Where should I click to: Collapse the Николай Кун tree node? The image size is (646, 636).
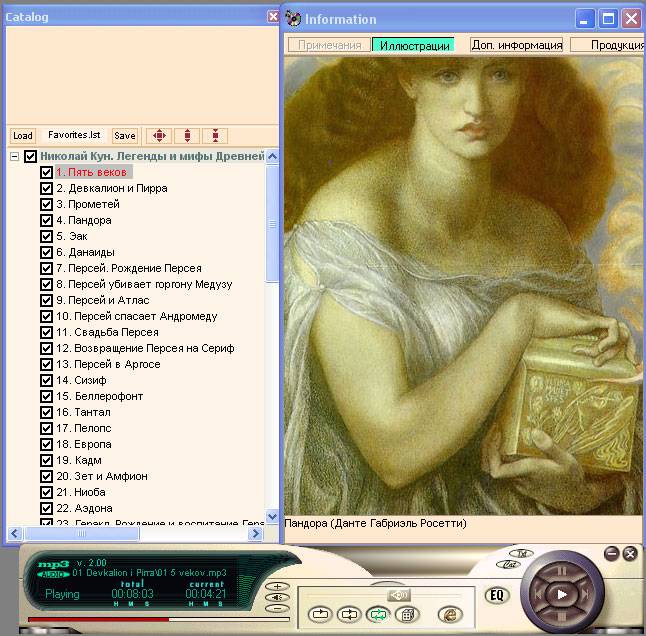(x=14, y=157)
